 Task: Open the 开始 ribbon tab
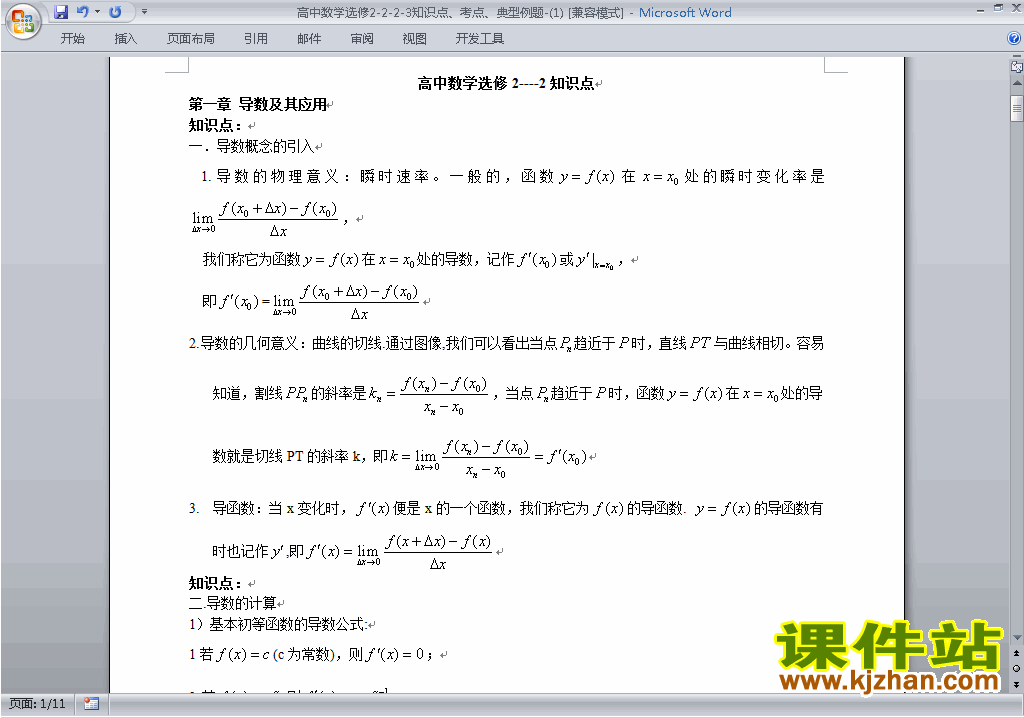[72, 39]
